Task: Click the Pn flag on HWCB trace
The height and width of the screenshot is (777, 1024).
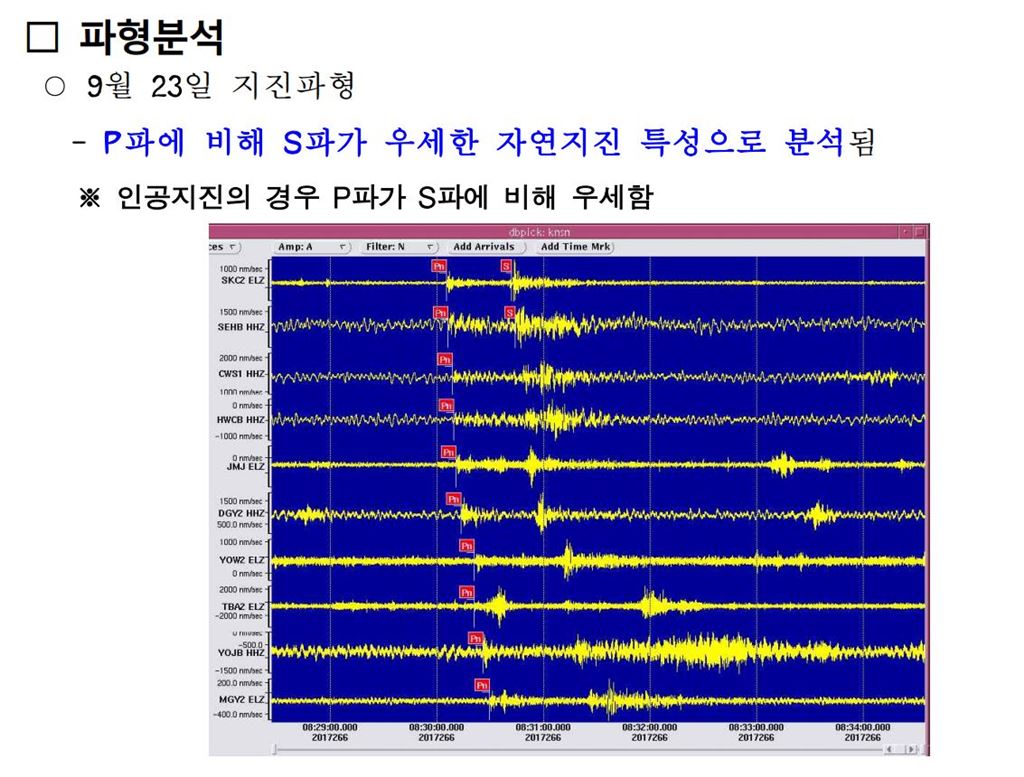Action: pos(446,405)
